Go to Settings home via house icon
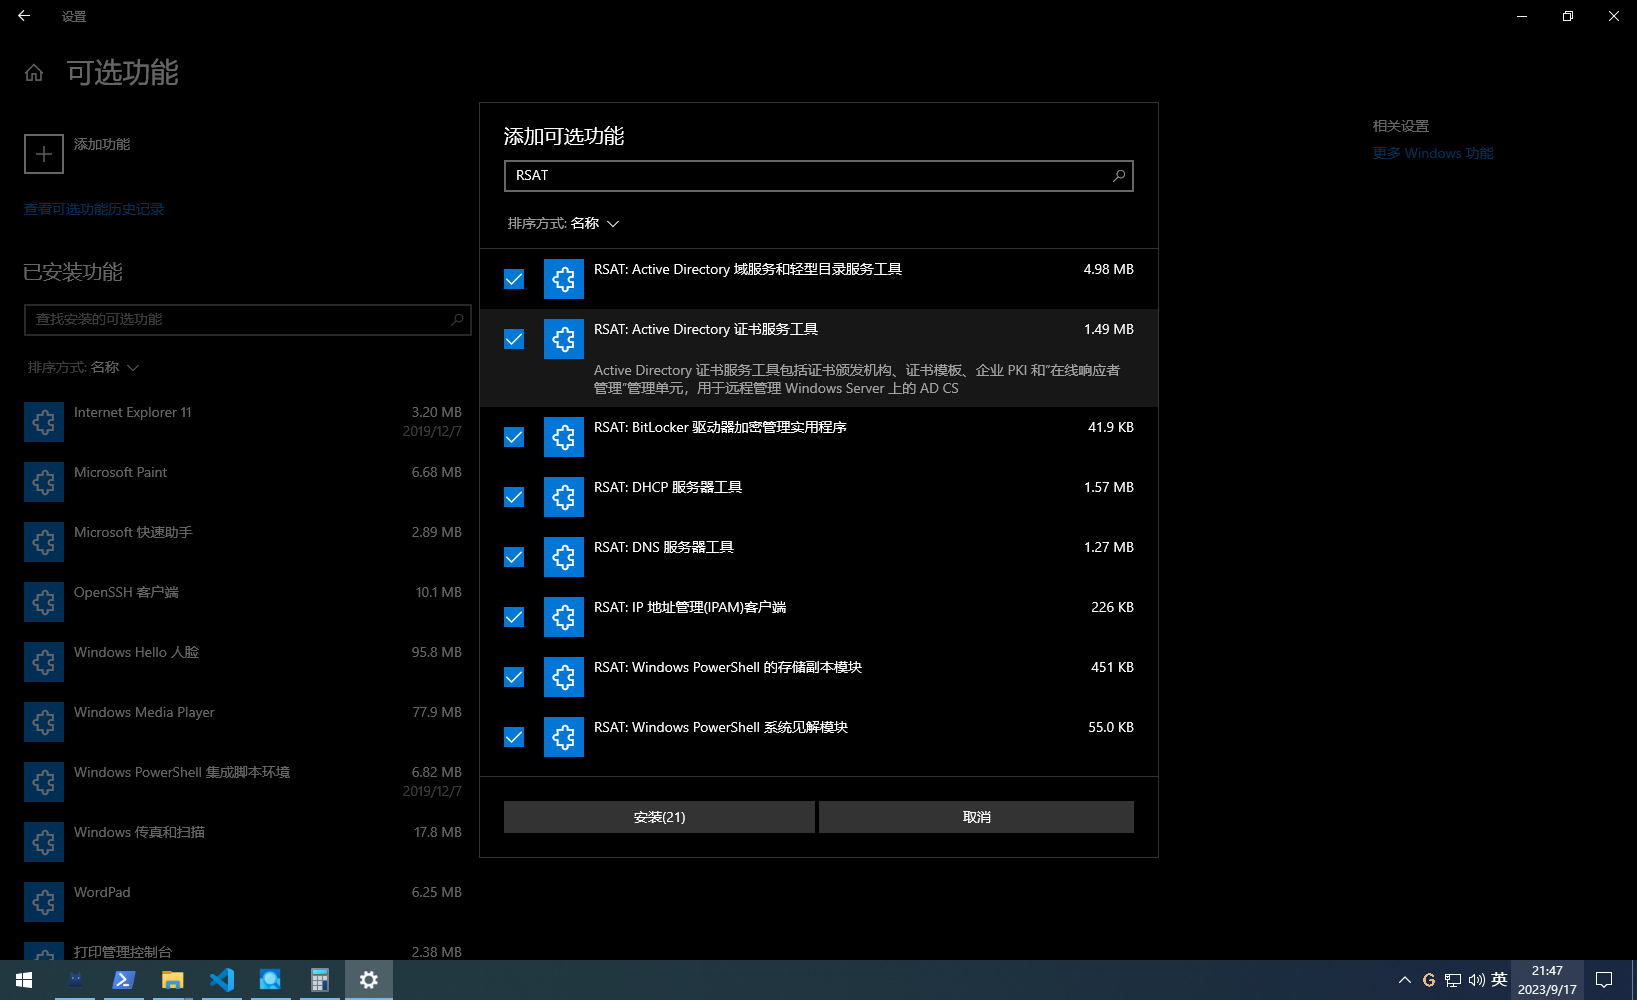 tap(34, 73)
